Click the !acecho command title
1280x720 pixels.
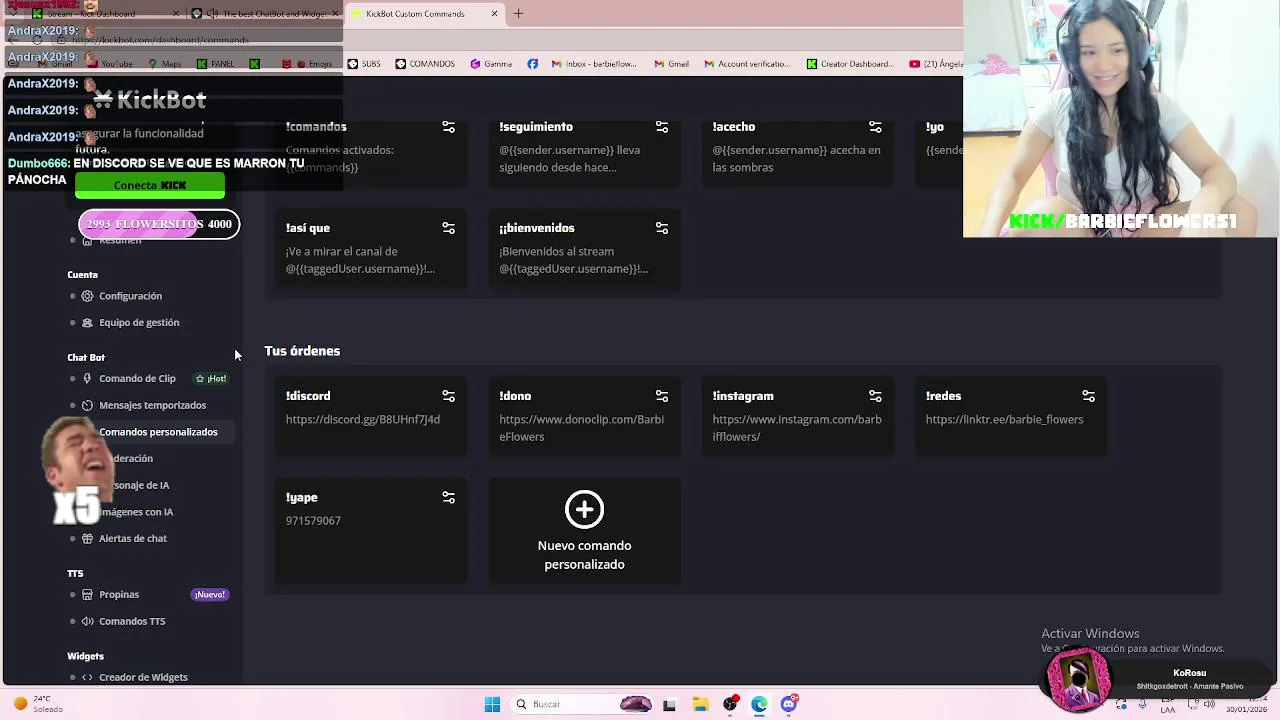point(734,127)
